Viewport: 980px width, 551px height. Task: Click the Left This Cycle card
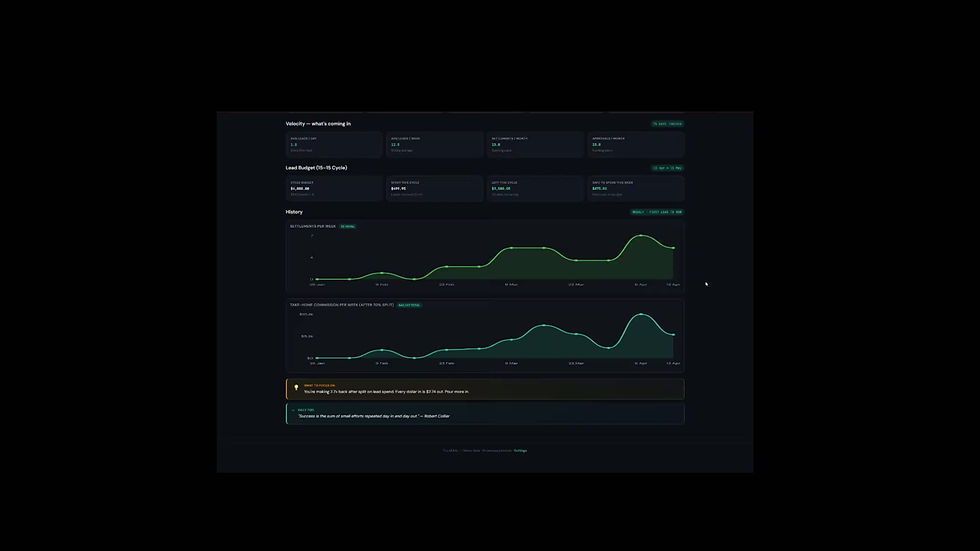point(535,189)
